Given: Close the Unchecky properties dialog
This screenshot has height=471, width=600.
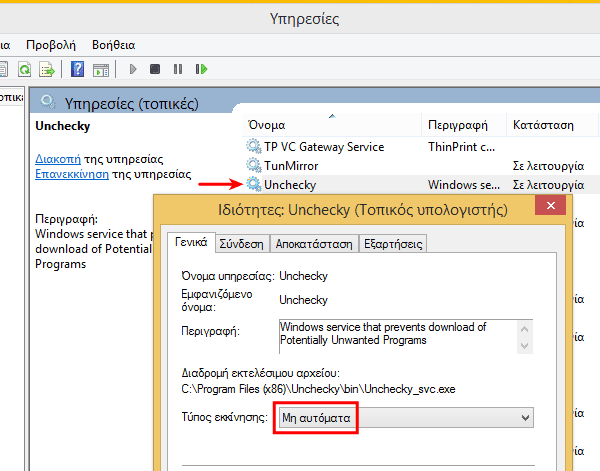Looking at the screenshot, I should 551,205.
